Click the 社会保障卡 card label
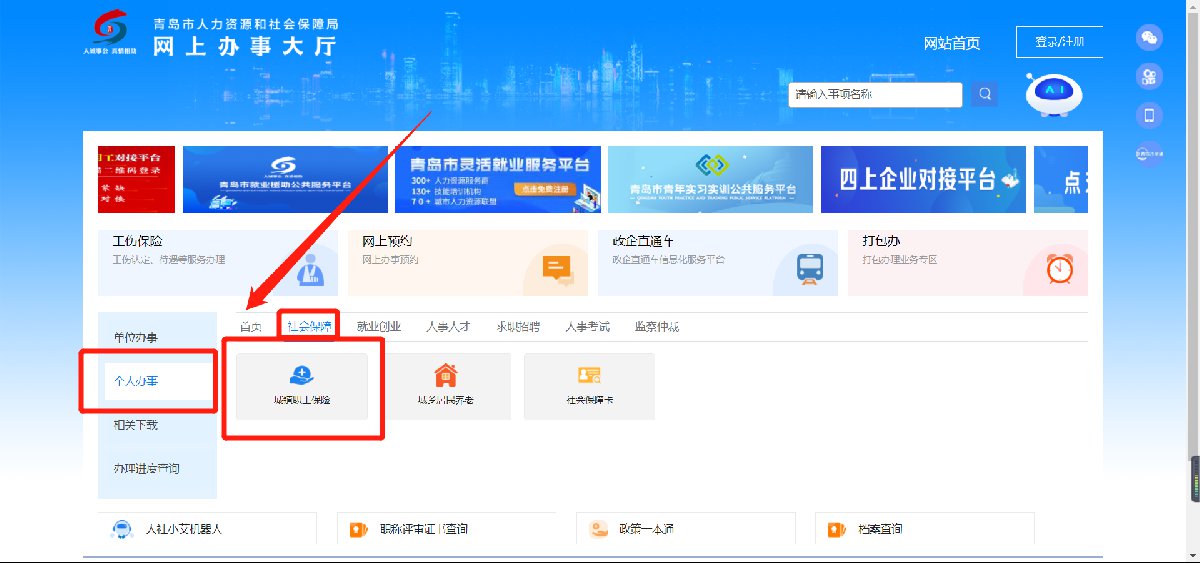Screen dimensions: 1200x563 tap(589, 399)
